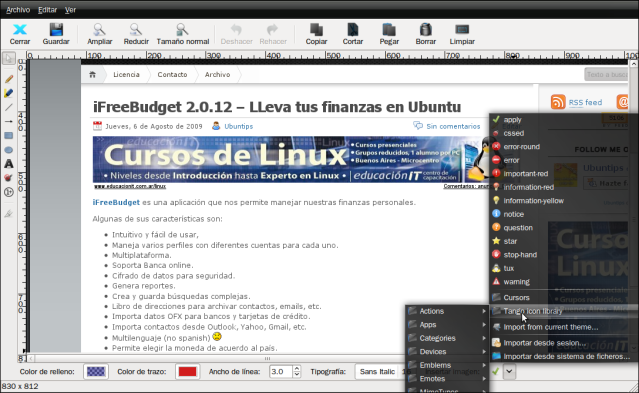Zoom in with Ampliar
This screenshot has height=393, width=639.
(x=99, y=34)
